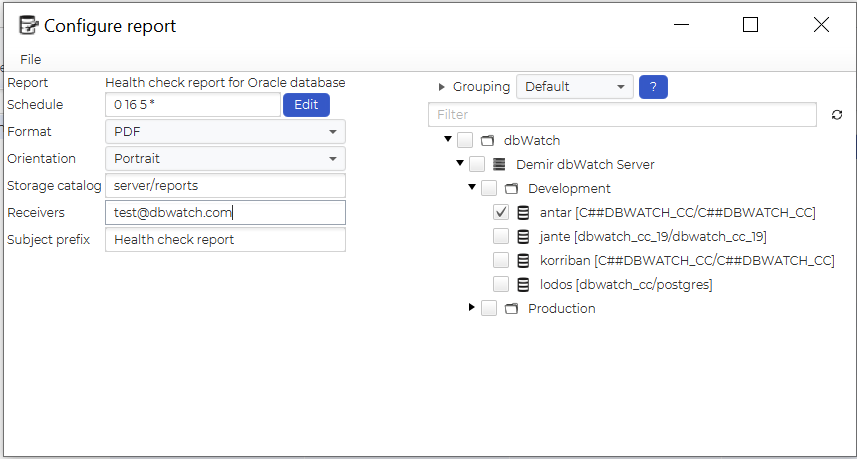The width and height of the screenshot is (857, 459).
Task: Expand the Production tree node arrow
Action: (472, 308)
